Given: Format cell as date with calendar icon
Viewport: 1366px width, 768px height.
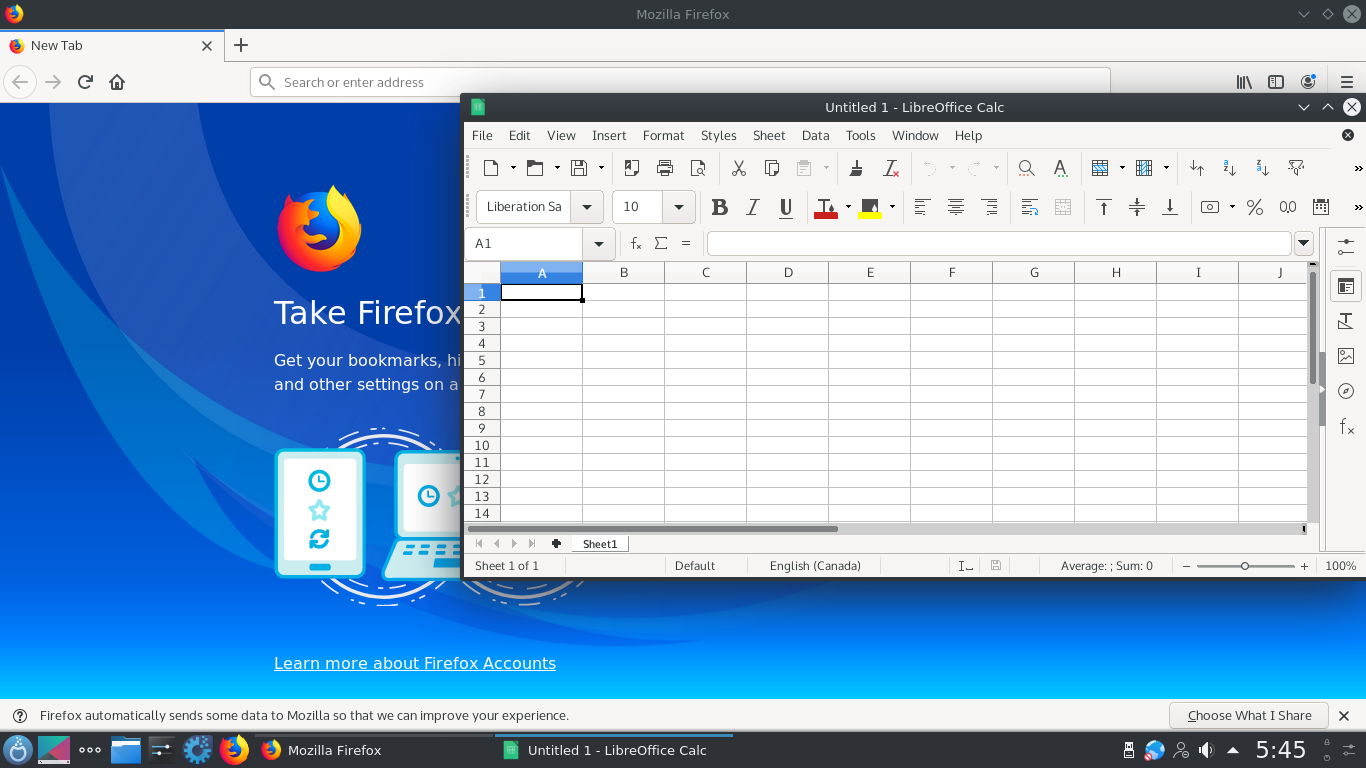Looking at the screenshot, I should tap(1321, 207).
